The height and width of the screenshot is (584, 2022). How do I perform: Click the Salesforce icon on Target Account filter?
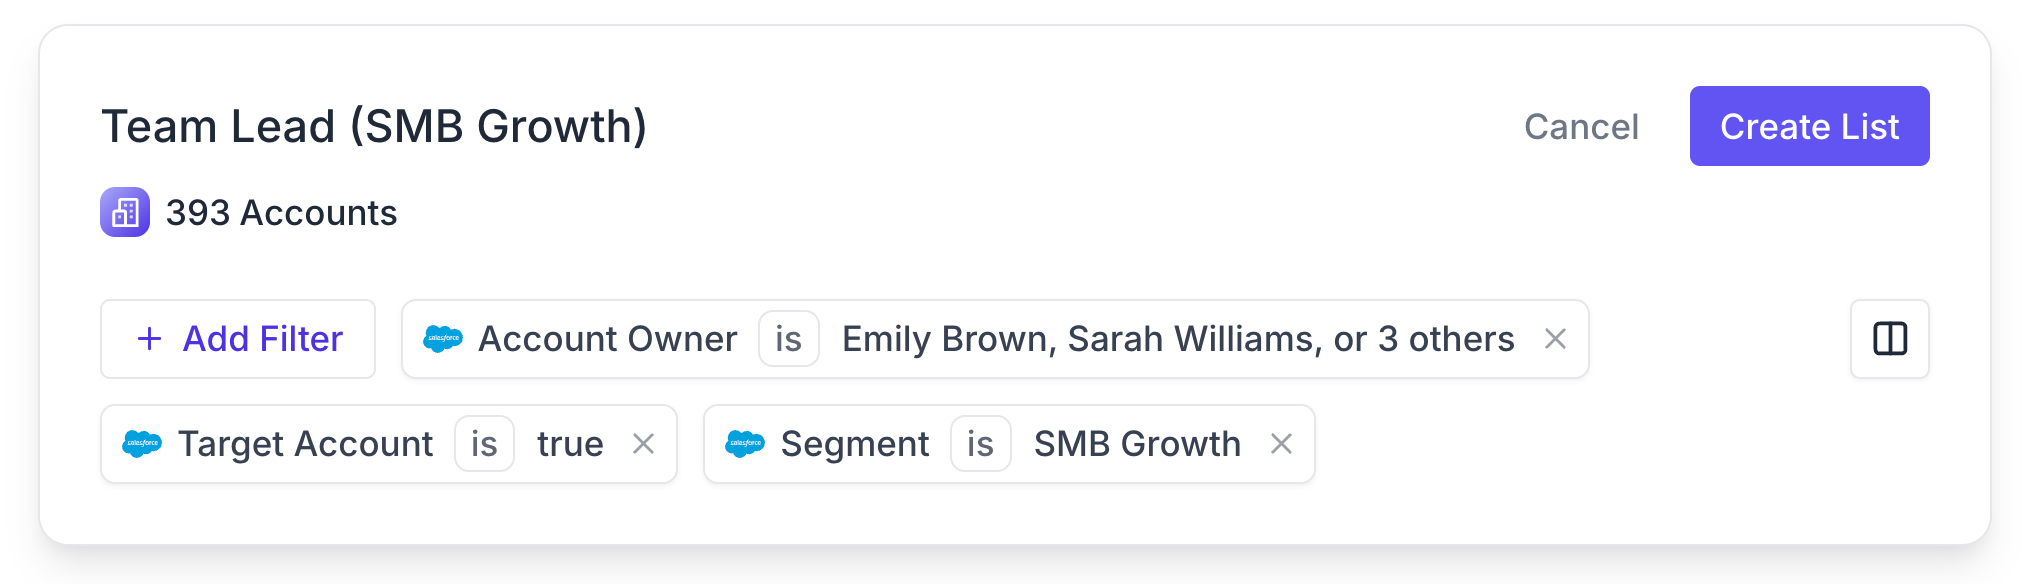[143, 444]
